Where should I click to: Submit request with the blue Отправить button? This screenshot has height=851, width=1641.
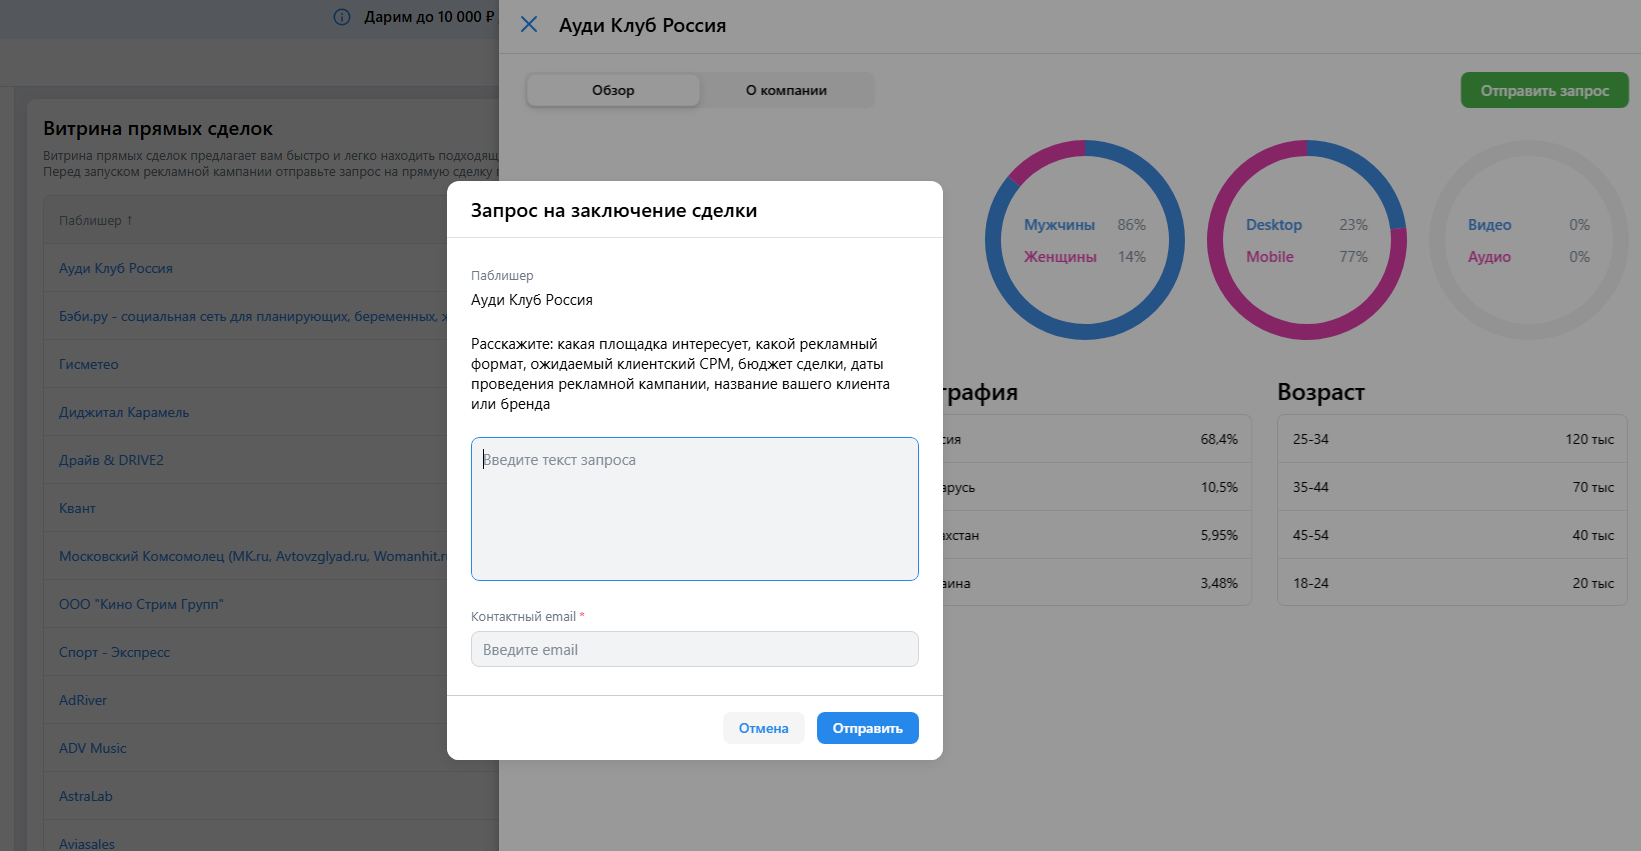[867, 728]
